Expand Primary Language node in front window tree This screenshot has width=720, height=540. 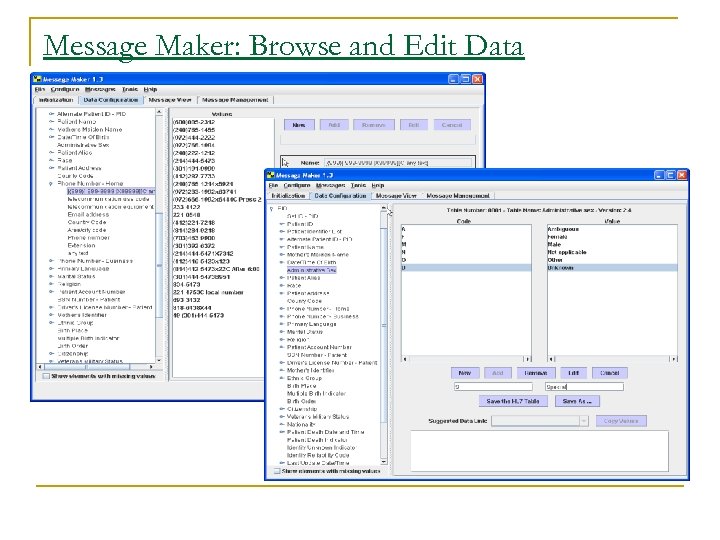(x=282, y=324)
